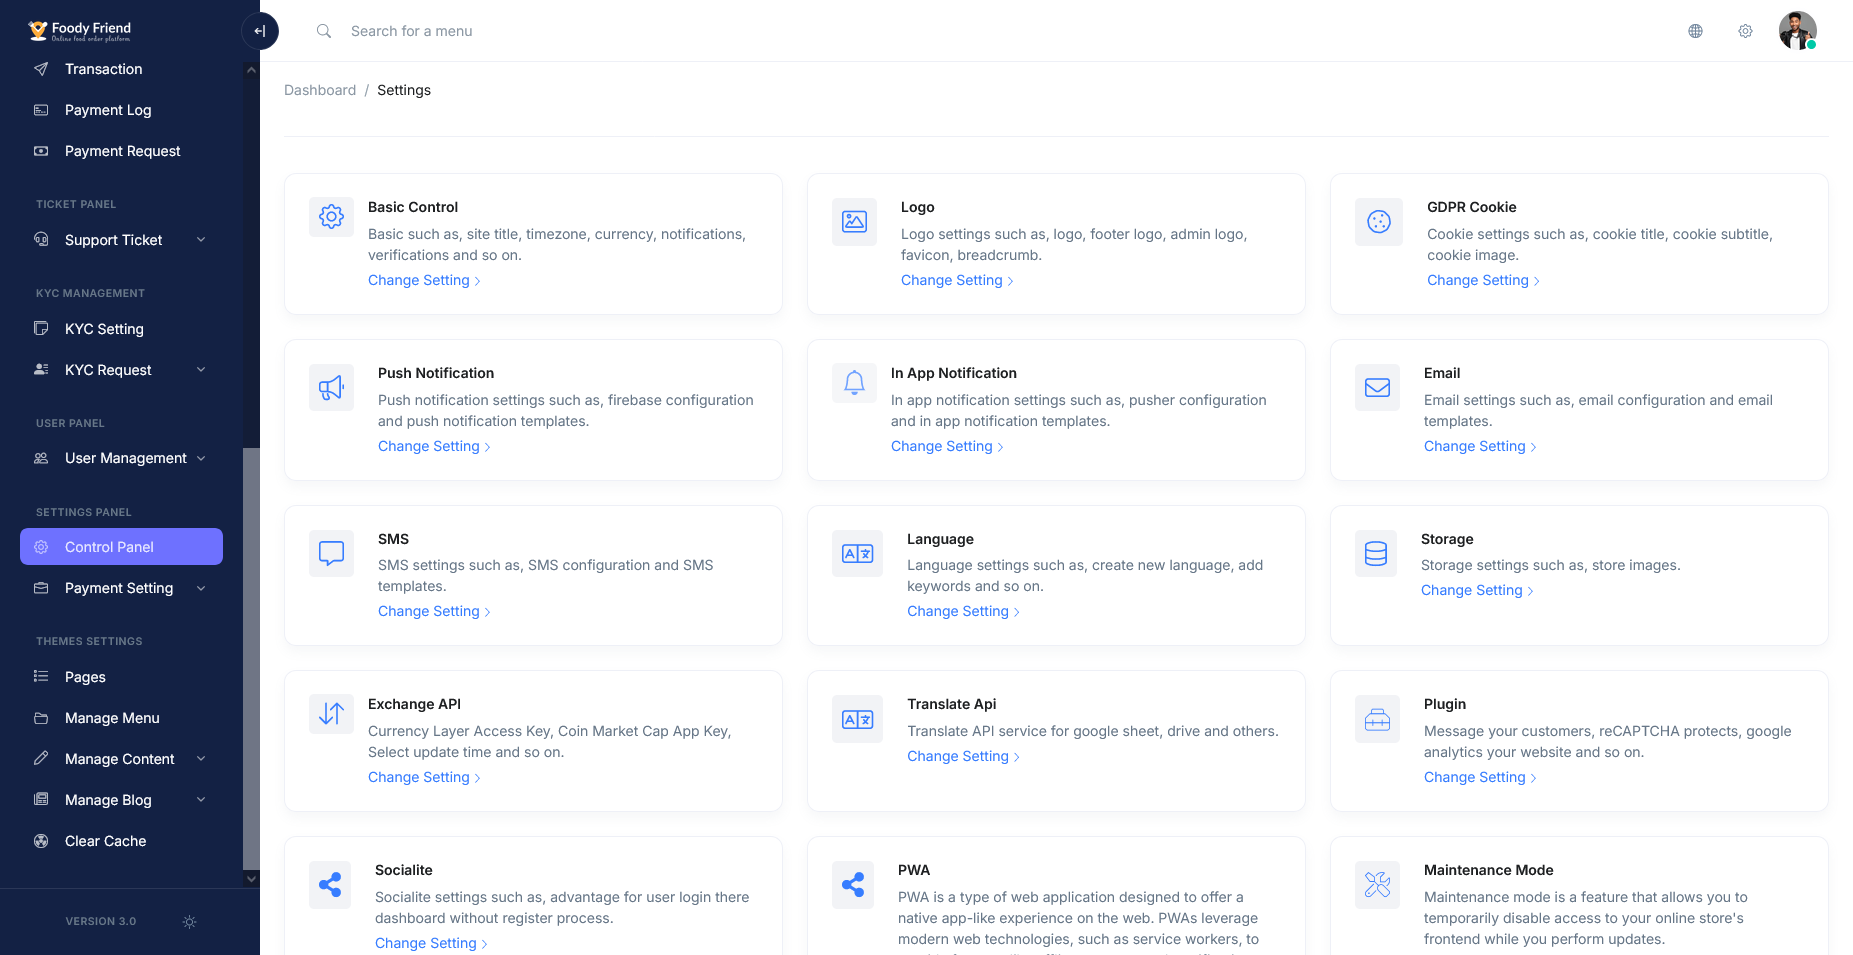Click the Socialite share icon

(x=330, y=885)
